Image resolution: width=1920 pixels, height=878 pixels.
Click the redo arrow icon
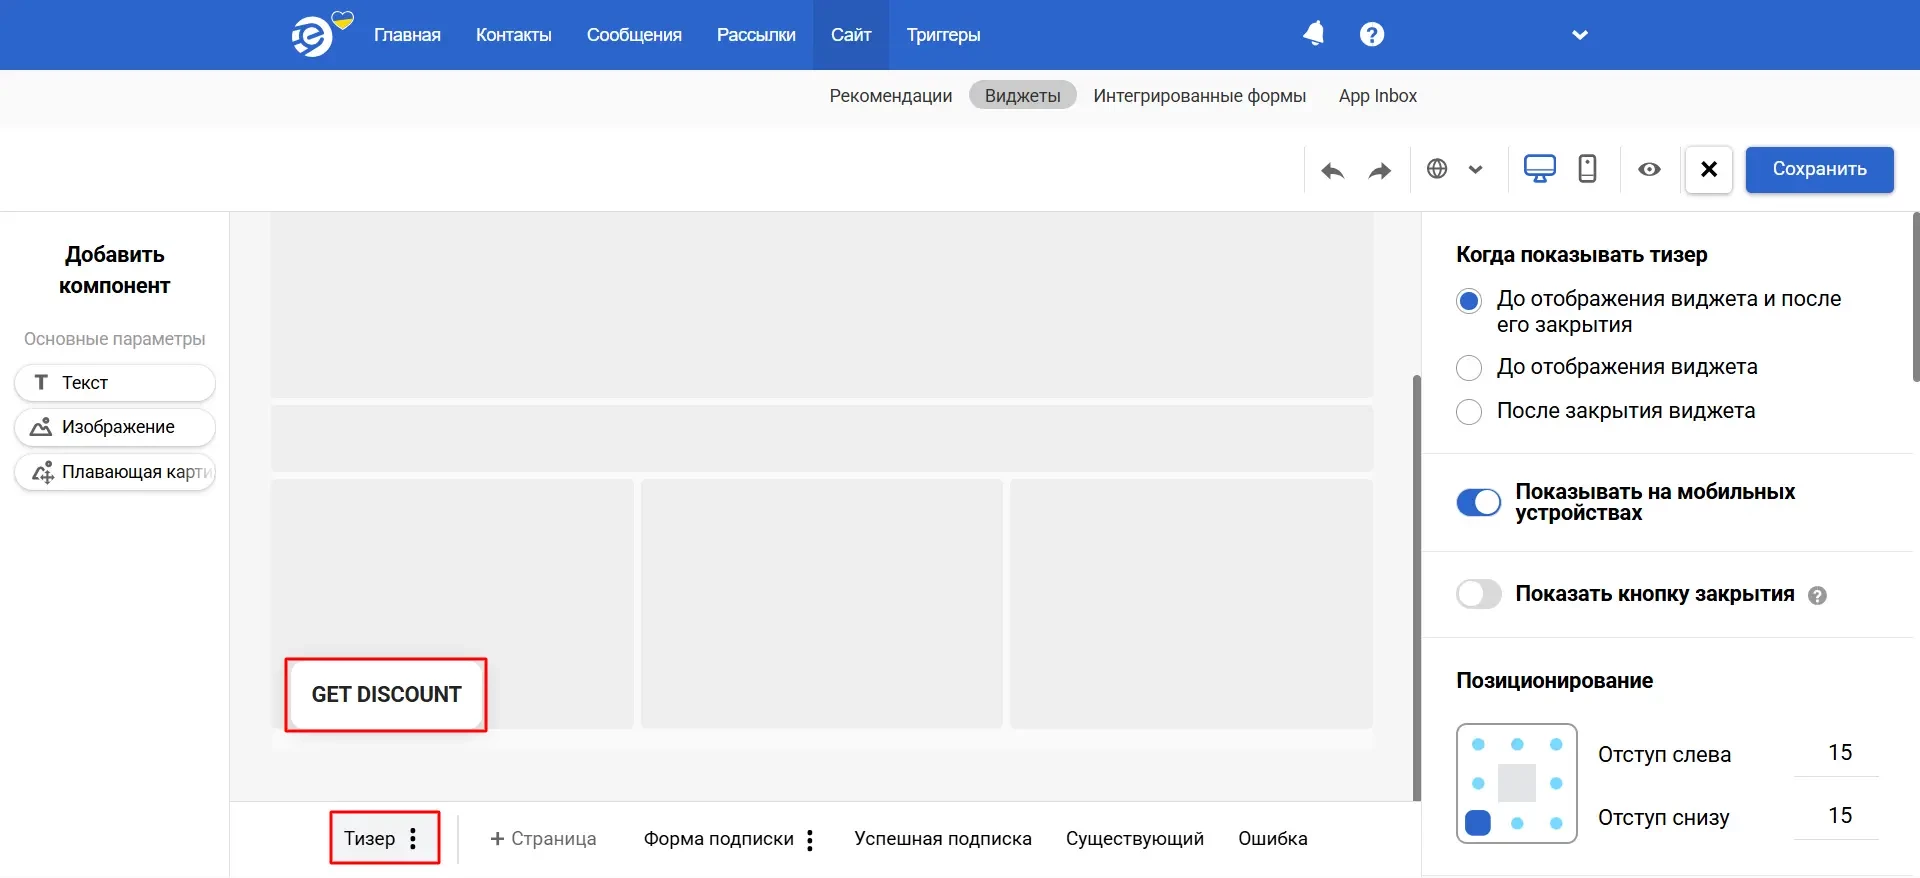pyautogui.click(x=1380, y=170)
